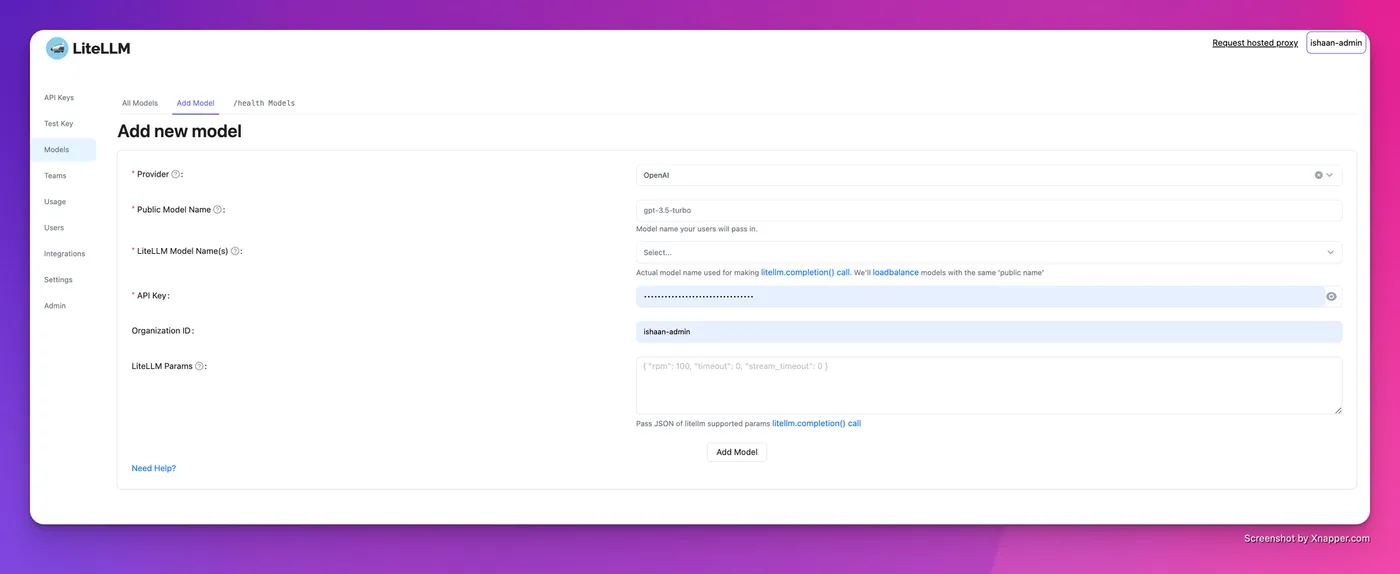Focus the API Key password field
The image size is (1400, 574).
(980, 296)
